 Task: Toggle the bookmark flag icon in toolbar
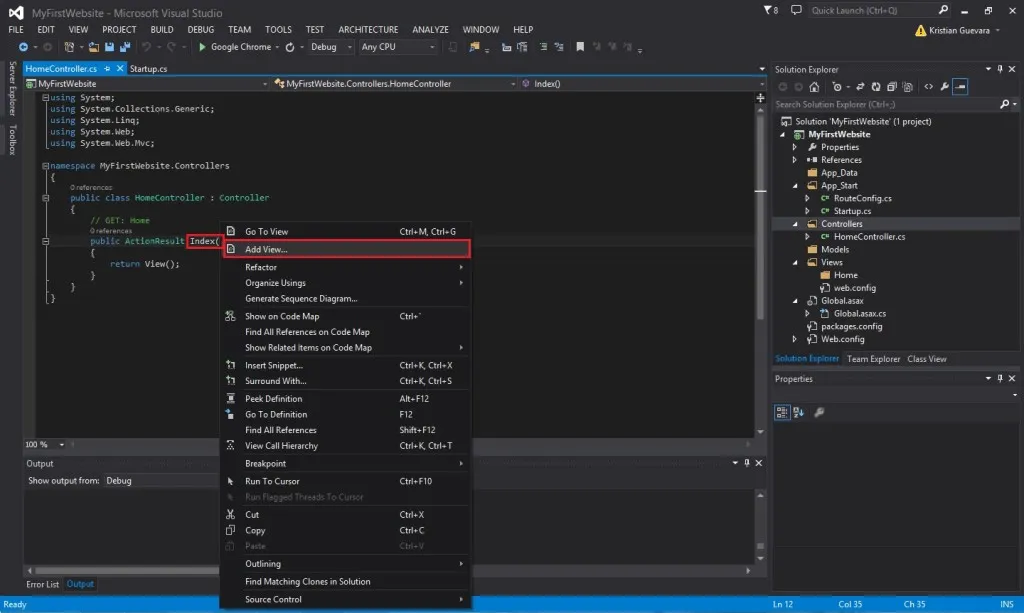[x=580, y=47]
